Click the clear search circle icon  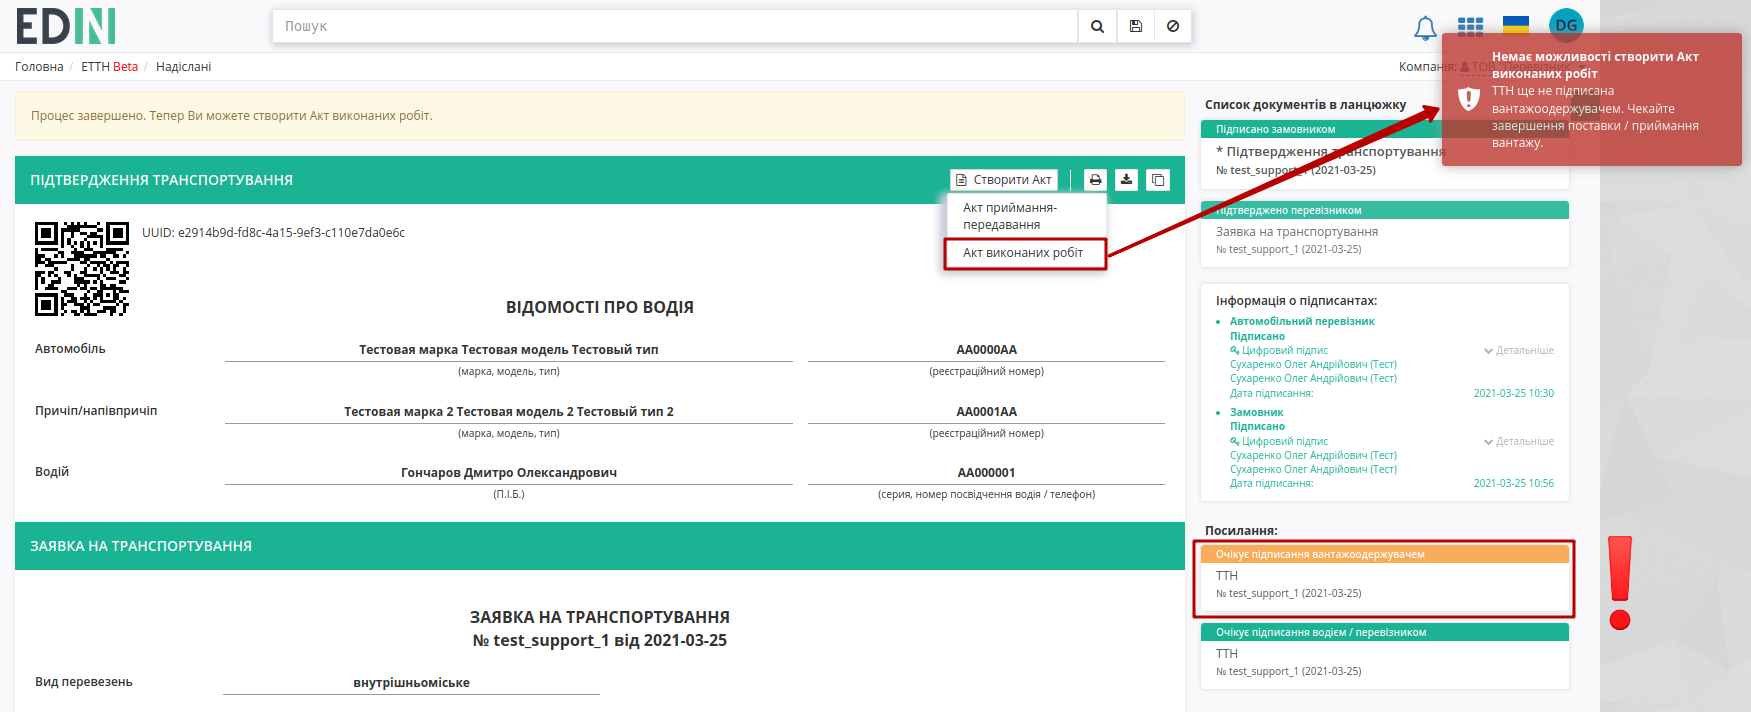[x=1173, y=27]
